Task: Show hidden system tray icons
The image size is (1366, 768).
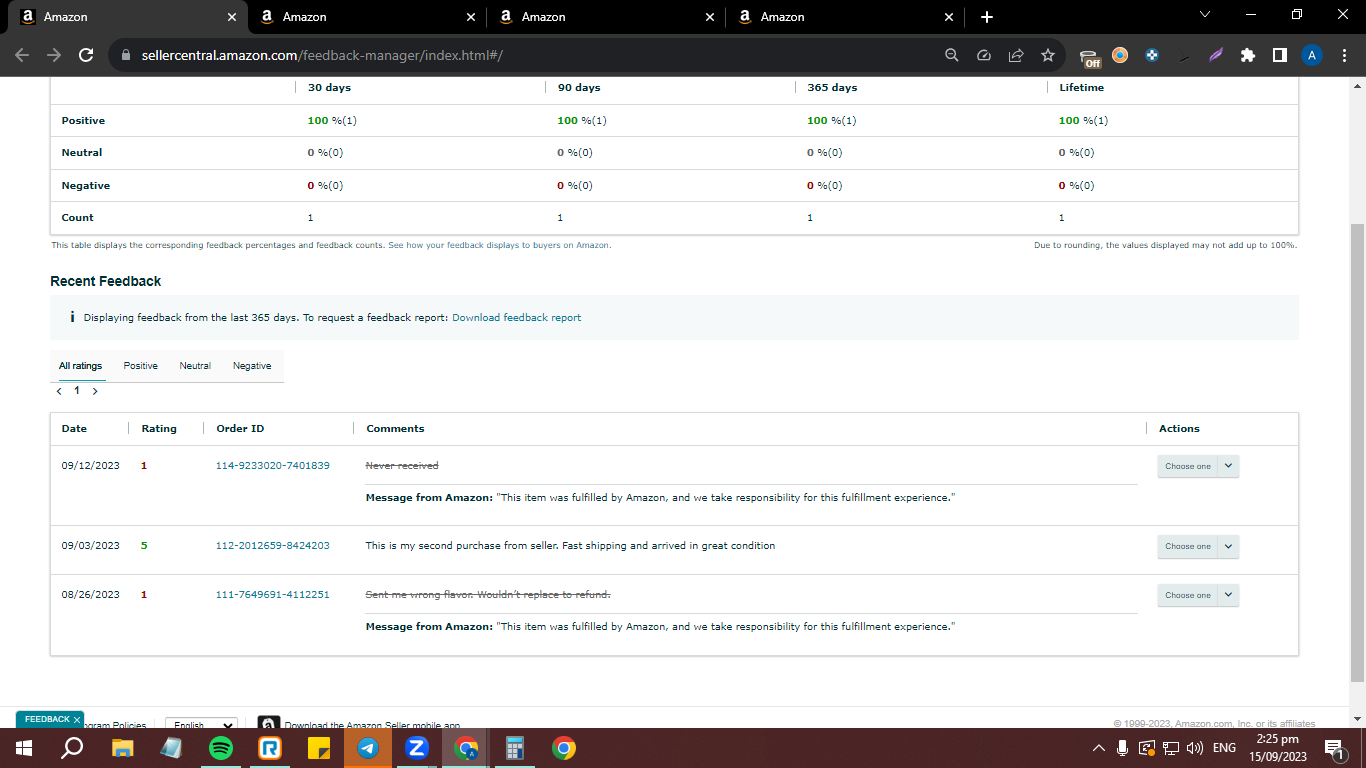Action: [x=1099, y=748]
